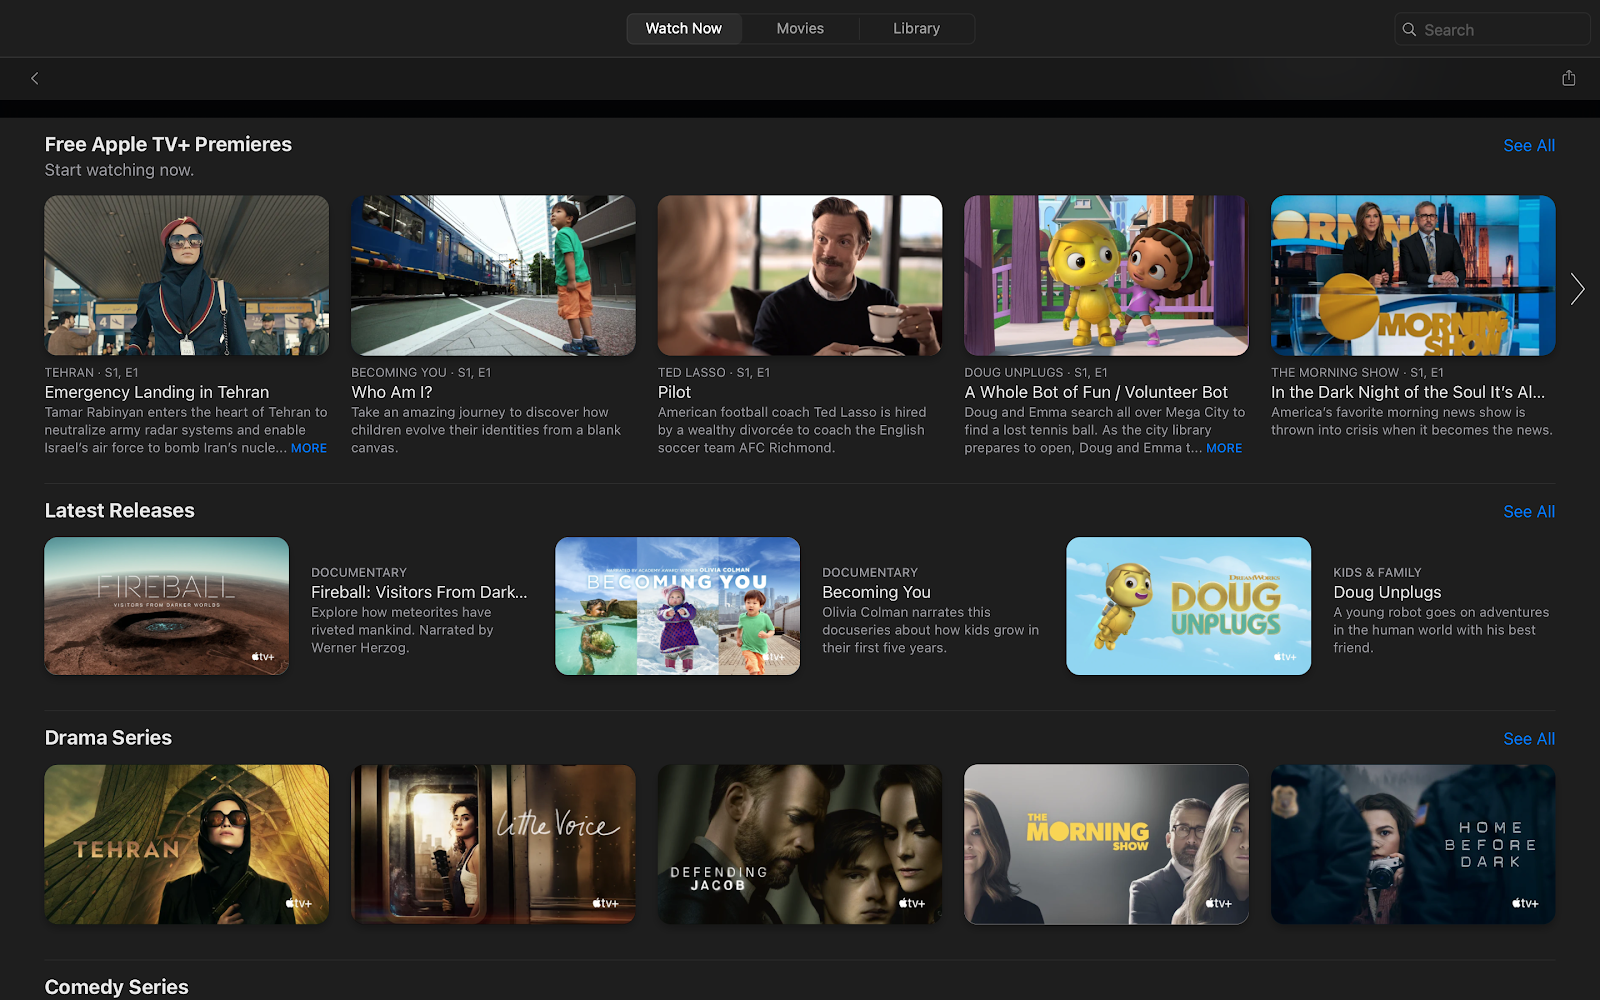The image size is (1600, 1000).
Task: Click the 'Pilot' episode title
Action: point(675,392)
